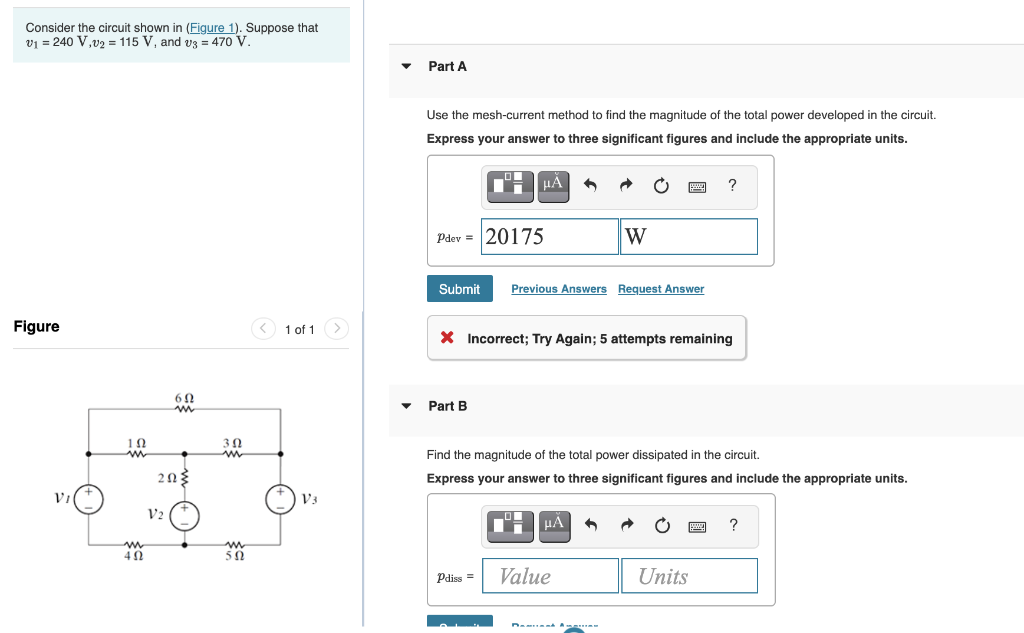Open the on-screen keyboard in Part A
Screen dimensions: 1024x633
tap(696, 186)
